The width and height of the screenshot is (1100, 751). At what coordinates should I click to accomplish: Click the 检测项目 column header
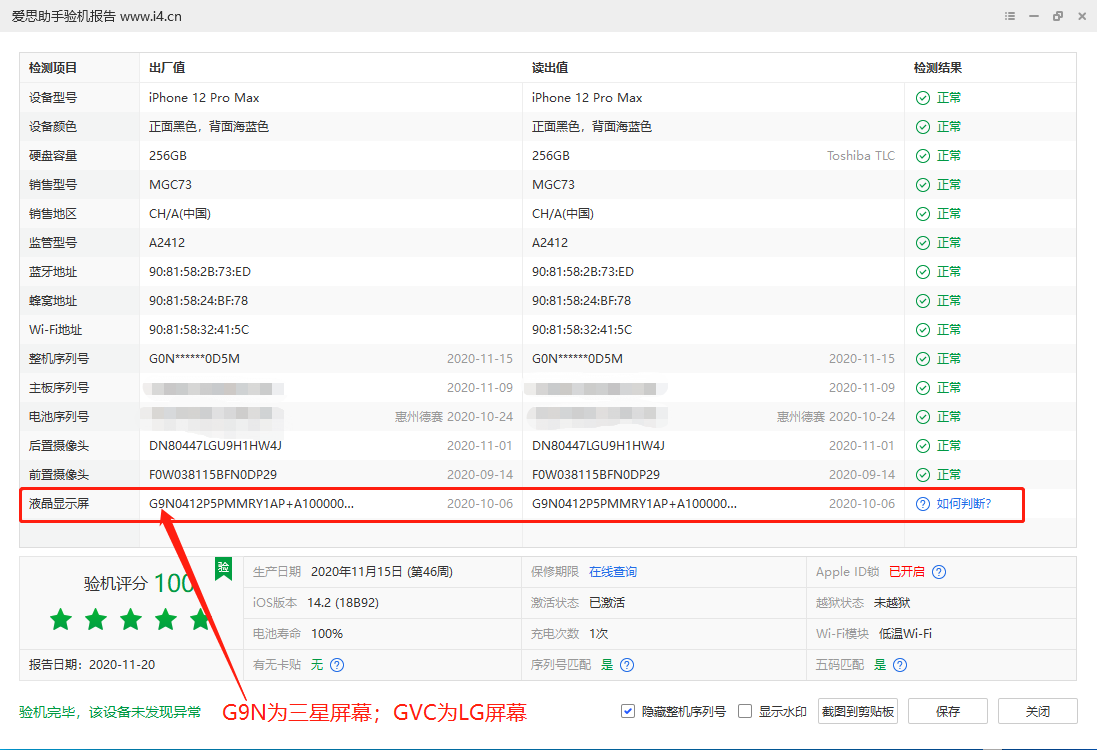tap(53, 68)
